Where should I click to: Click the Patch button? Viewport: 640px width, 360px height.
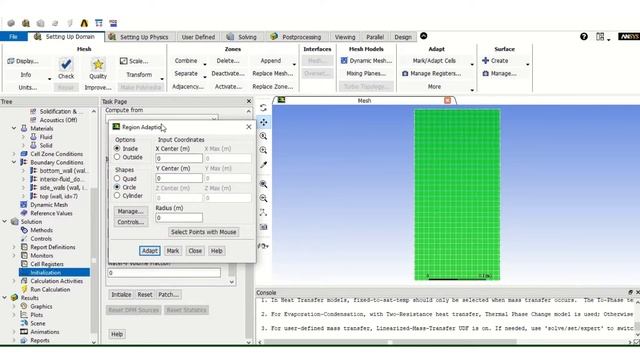click(x=168, y=294)
